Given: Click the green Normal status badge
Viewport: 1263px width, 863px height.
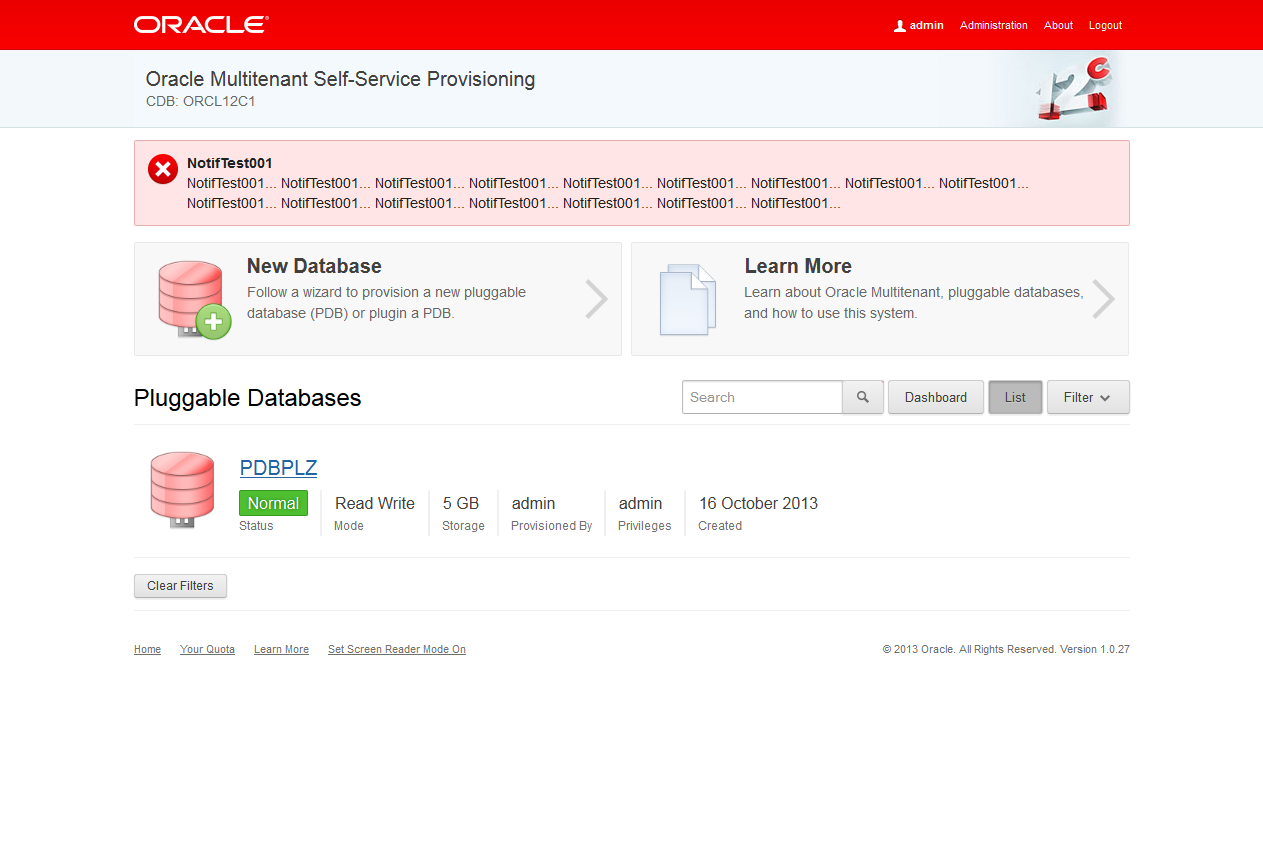Looking at the screenshot, I should click(273, 503).
